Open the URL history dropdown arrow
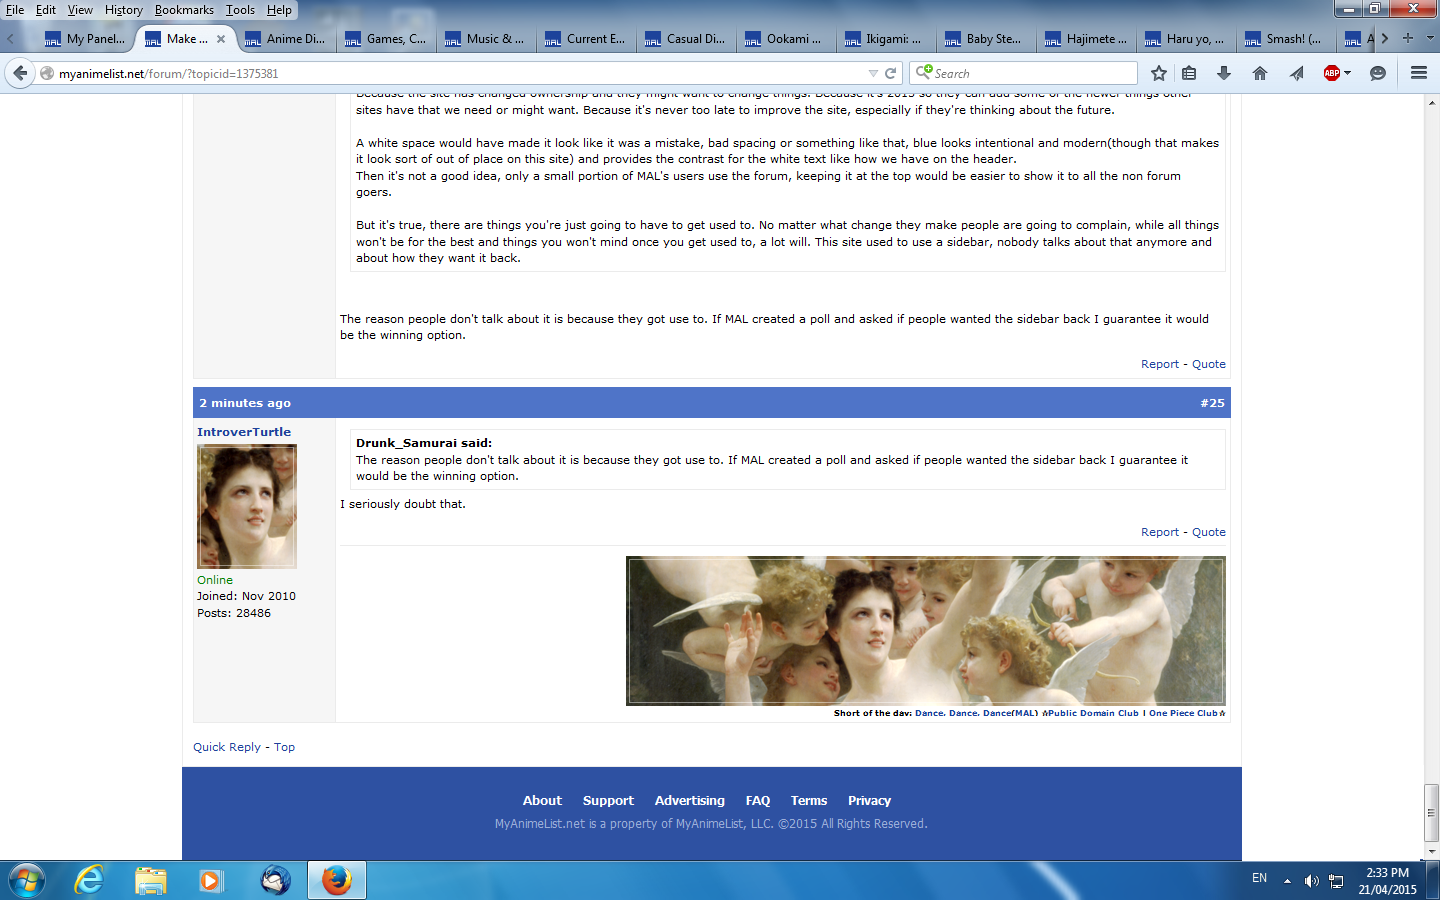Screen dimensions: 1440x900 pos(873,73)
